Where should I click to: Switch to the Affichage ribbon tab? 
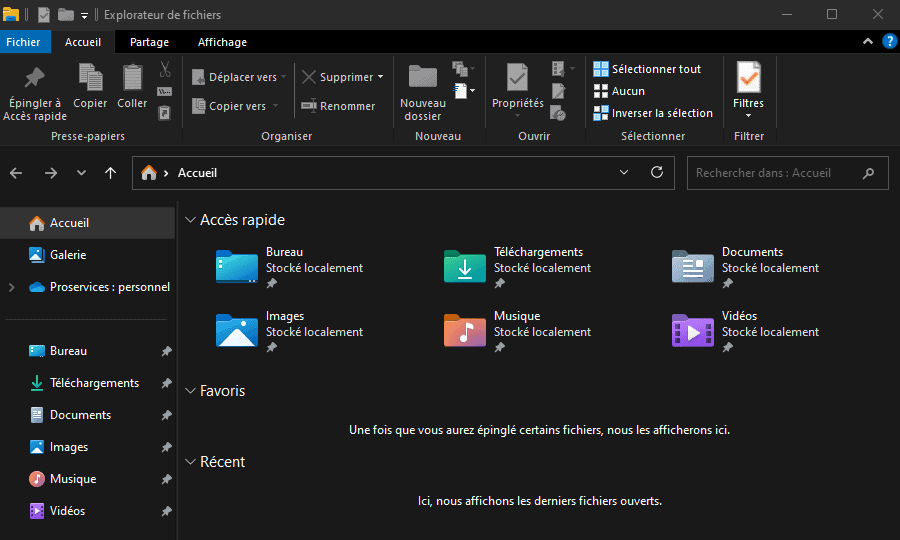[222, 42]
